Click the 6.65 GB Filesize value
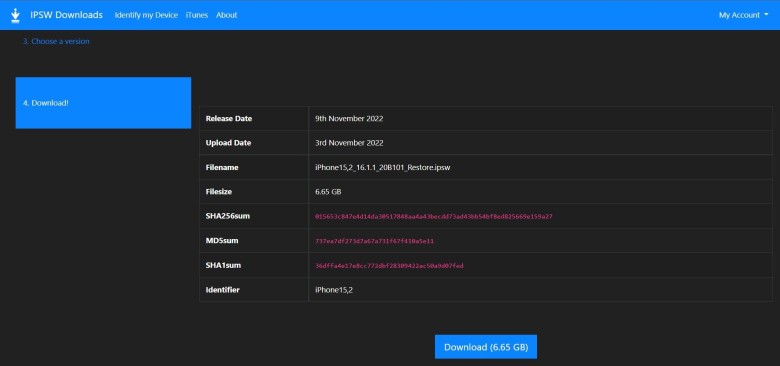Screen dimensions: 780x366 328,192
